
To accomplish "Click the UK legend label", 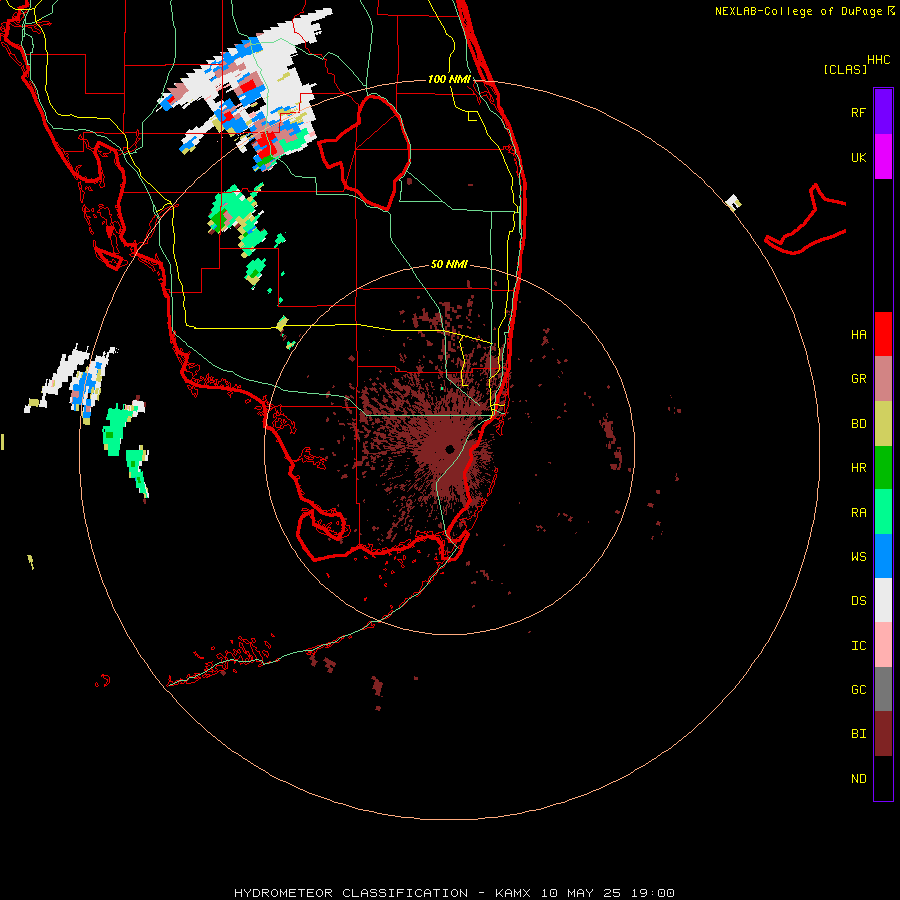I will click(858, 157).
